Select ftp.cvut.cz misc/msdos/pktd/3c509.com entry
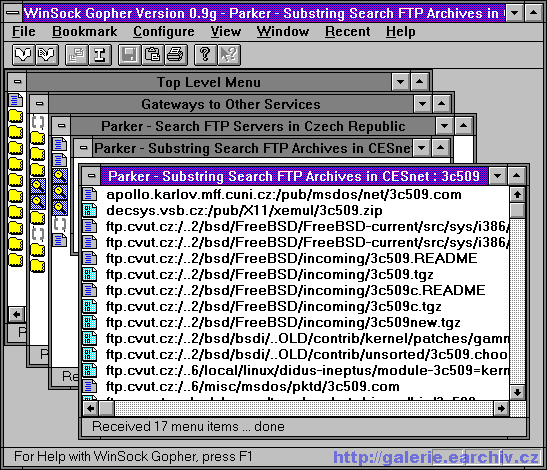This screenshot has height=470, width=547. click(x=253, y=387)
